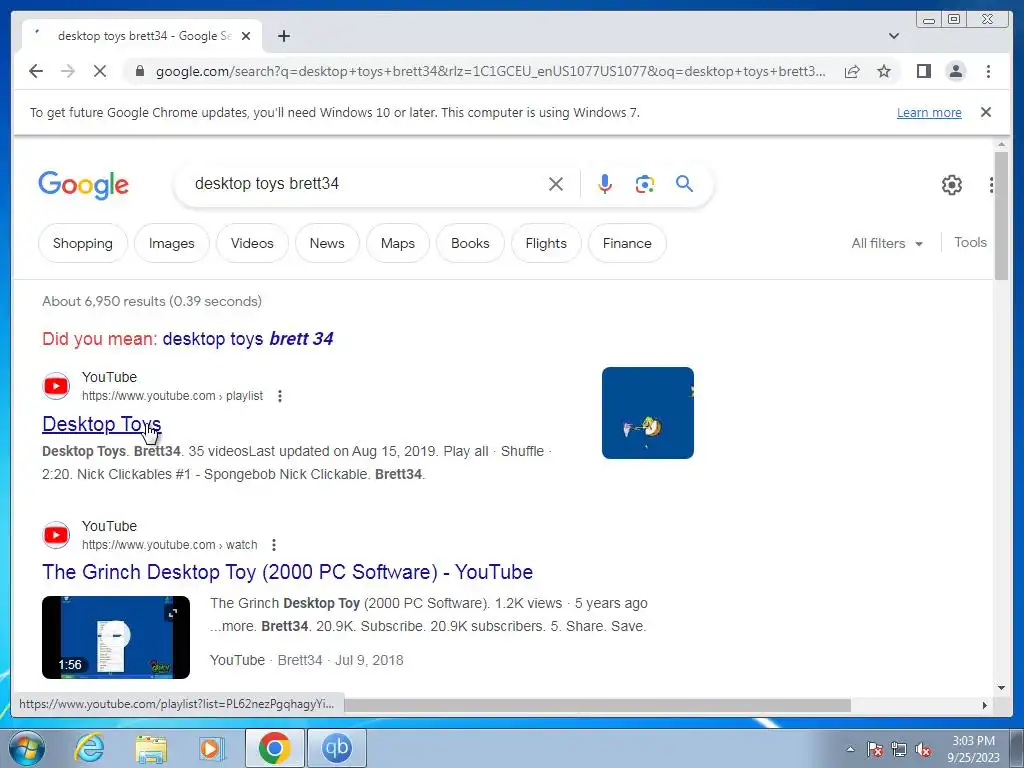
Task: Launch Internet Explorer from taskbar
Action: coord(89,748)
